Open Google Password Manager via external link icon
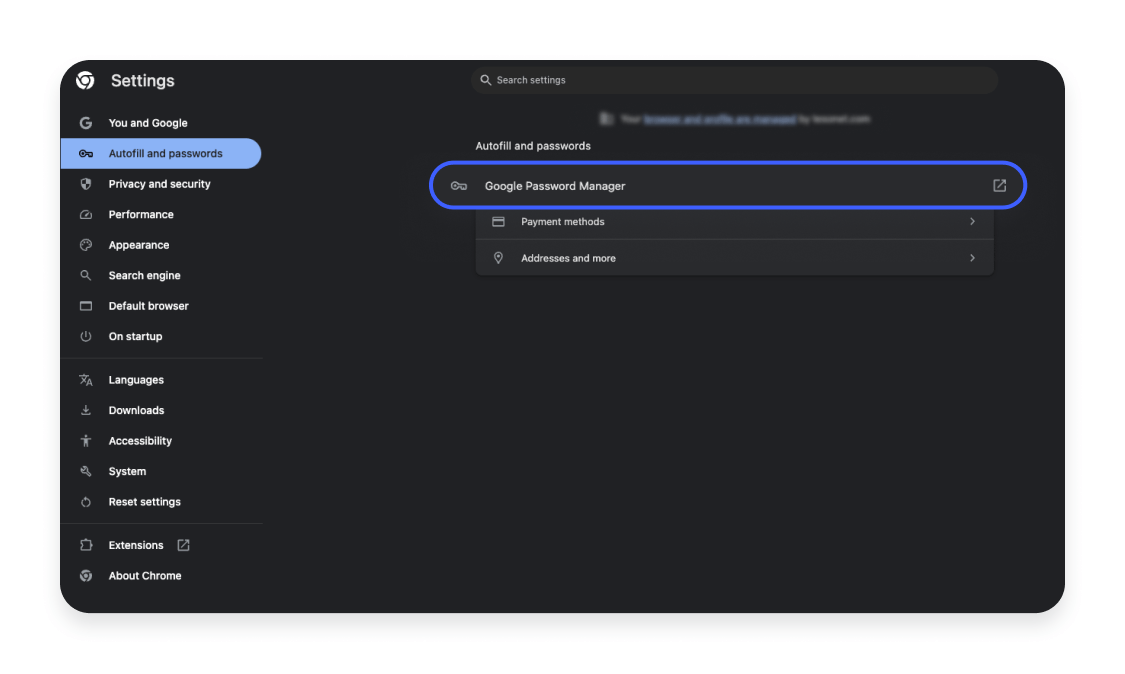The height and width of the screenshot is (674, 1125). point(999,185)
